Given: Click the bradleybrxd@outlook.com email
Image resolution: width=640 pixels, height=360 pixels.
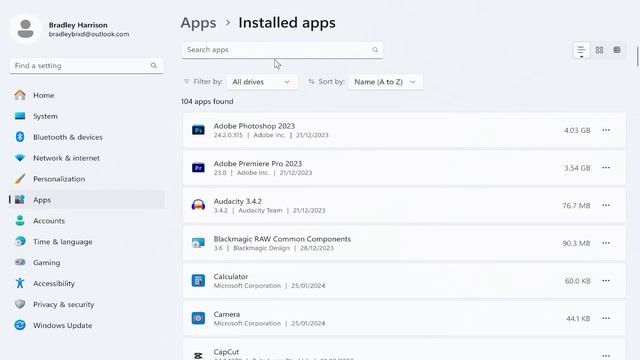Looking at the screenshot, I should tap(89, 34).
